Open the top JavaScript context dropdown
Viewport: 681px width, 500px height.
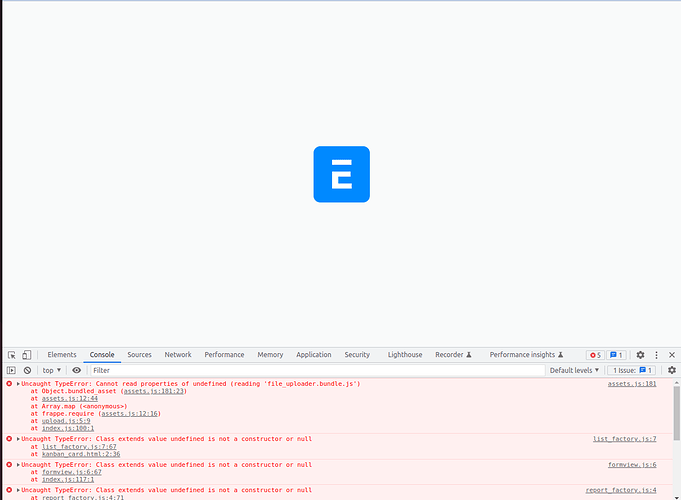(51, 371)
